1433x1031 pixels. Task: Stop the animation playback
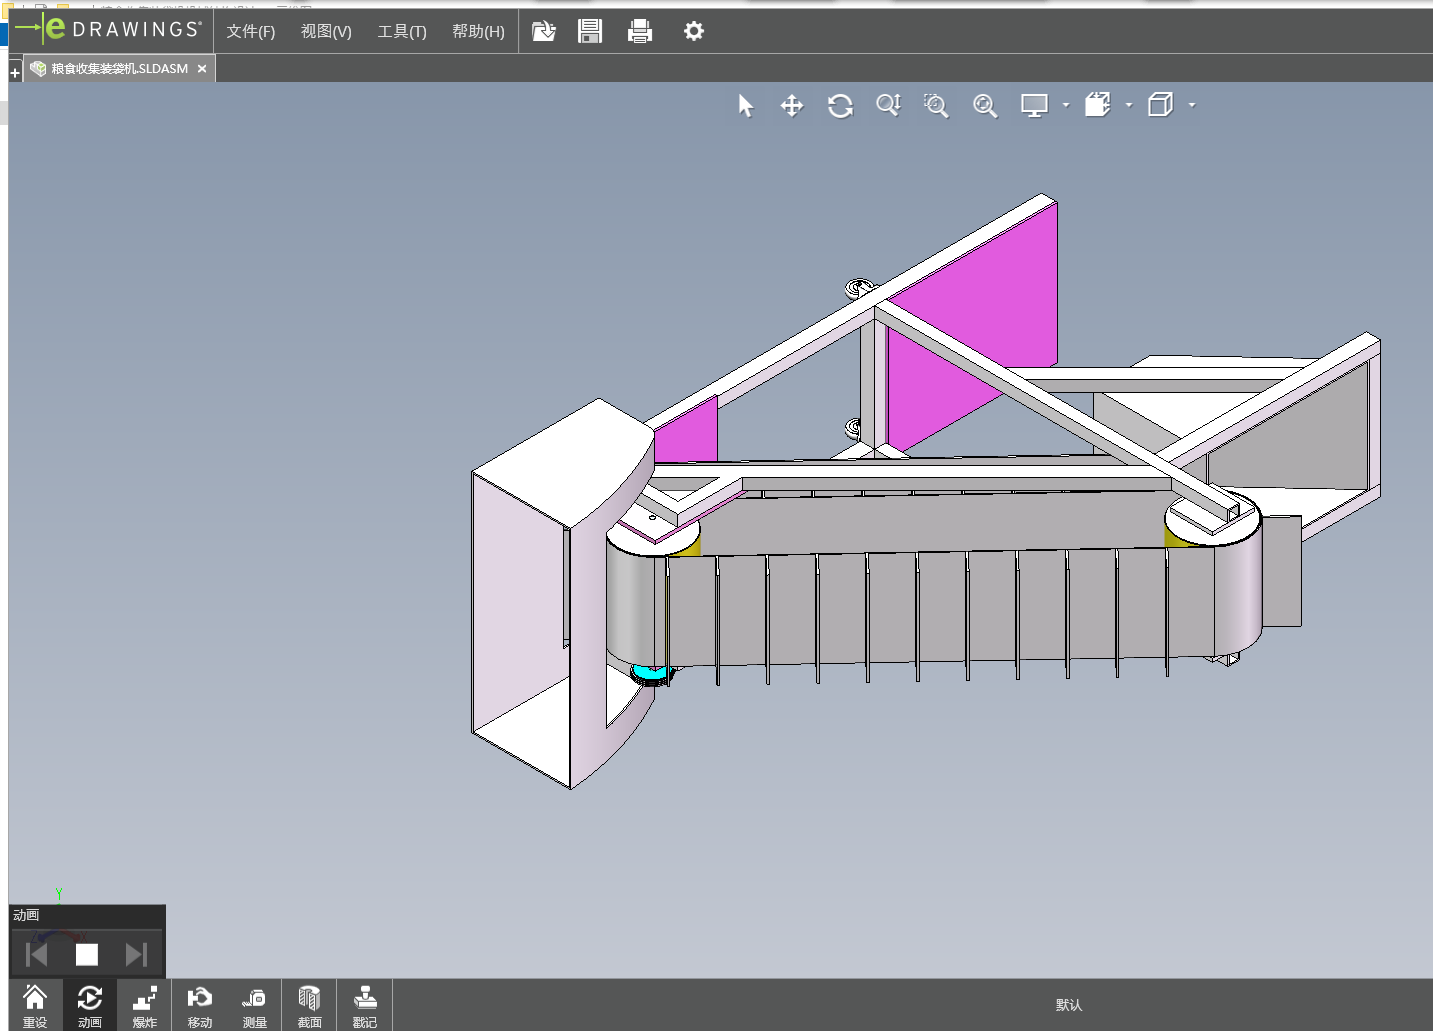87,955
